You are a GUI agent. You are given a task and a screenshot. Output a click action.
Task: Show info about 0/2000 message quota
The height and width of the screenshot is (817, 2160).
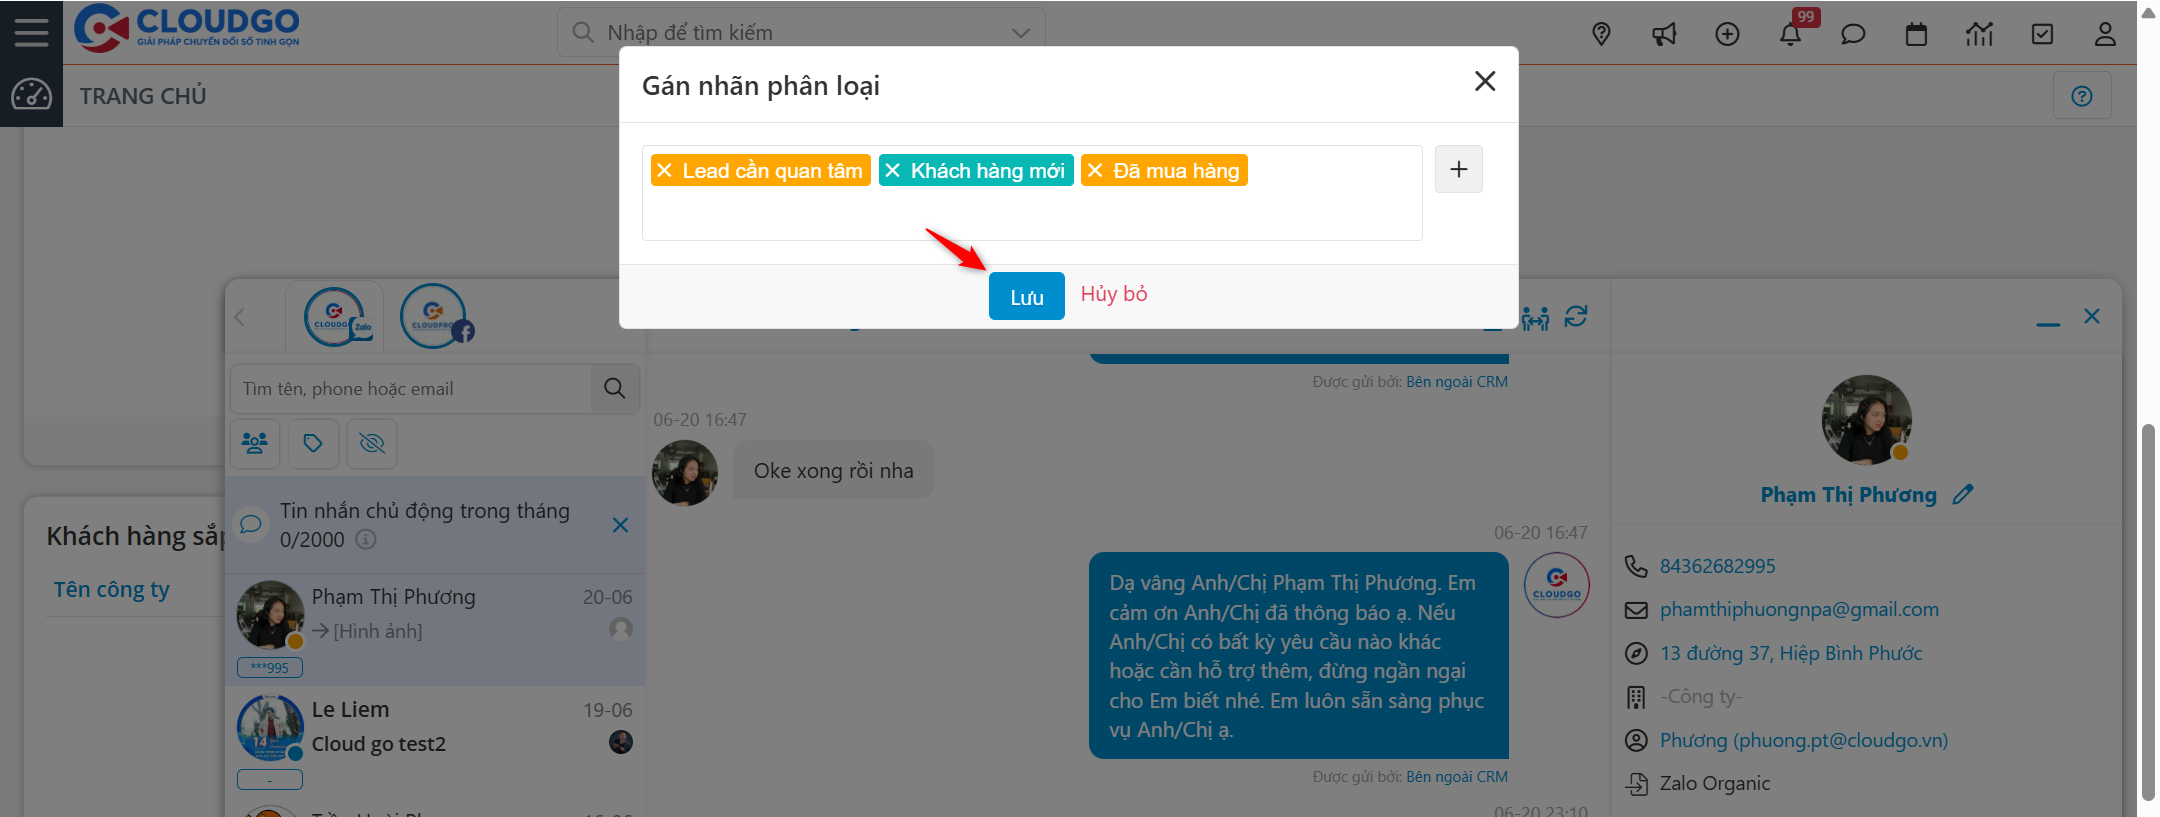tap(366, 539)
